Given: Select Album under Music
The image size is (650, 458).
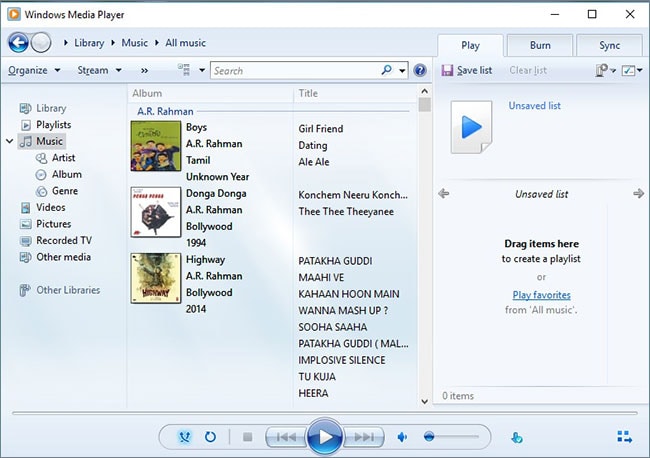Looking at the screenshot, I should pyautogui.click(x=67, y=174).
